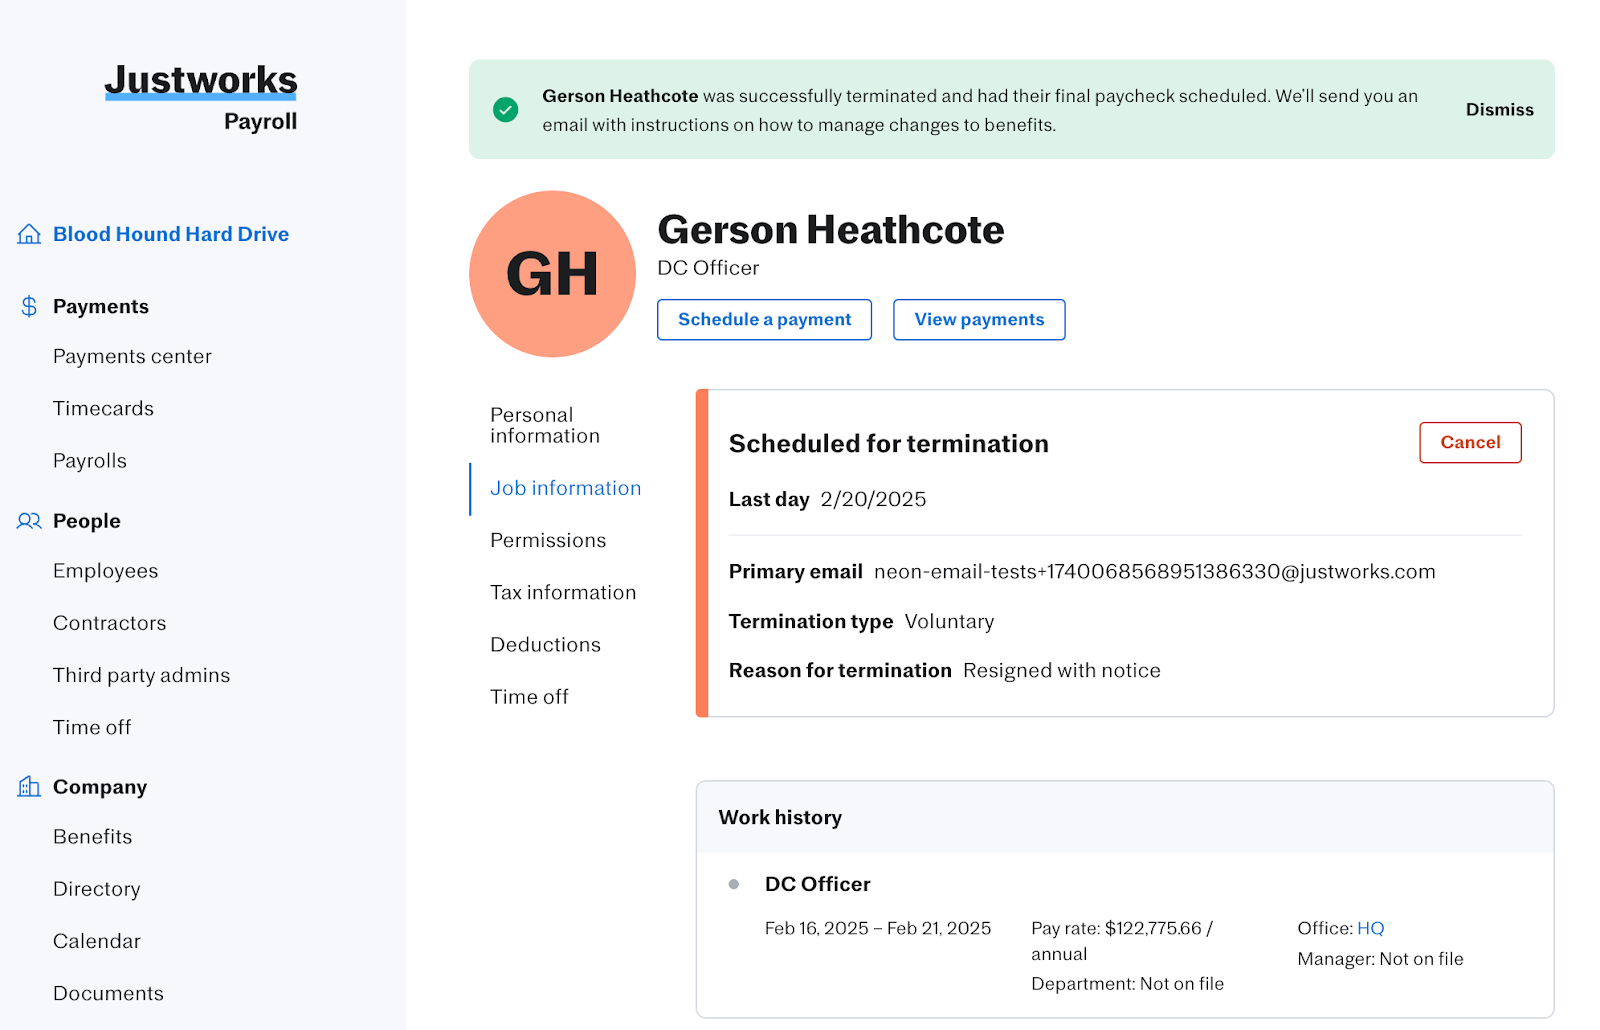Image resolution: width=1600 pixels, height=1030 pixels.
Task: Cancel the scheduled termination
Action: [x=1470, y=442]
